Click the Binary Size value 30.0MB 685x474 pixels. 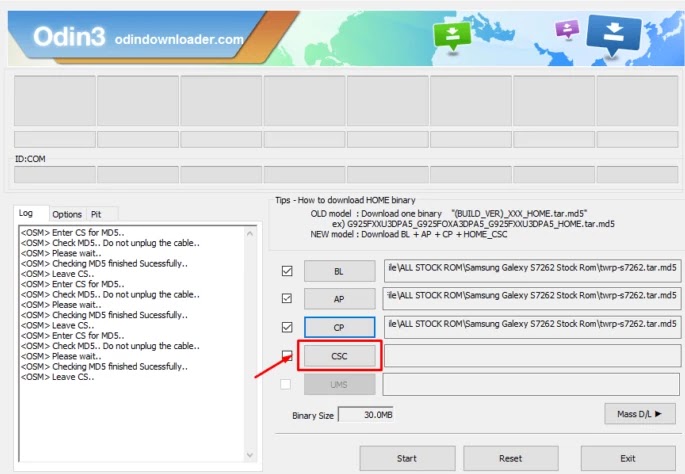[366, 415]
